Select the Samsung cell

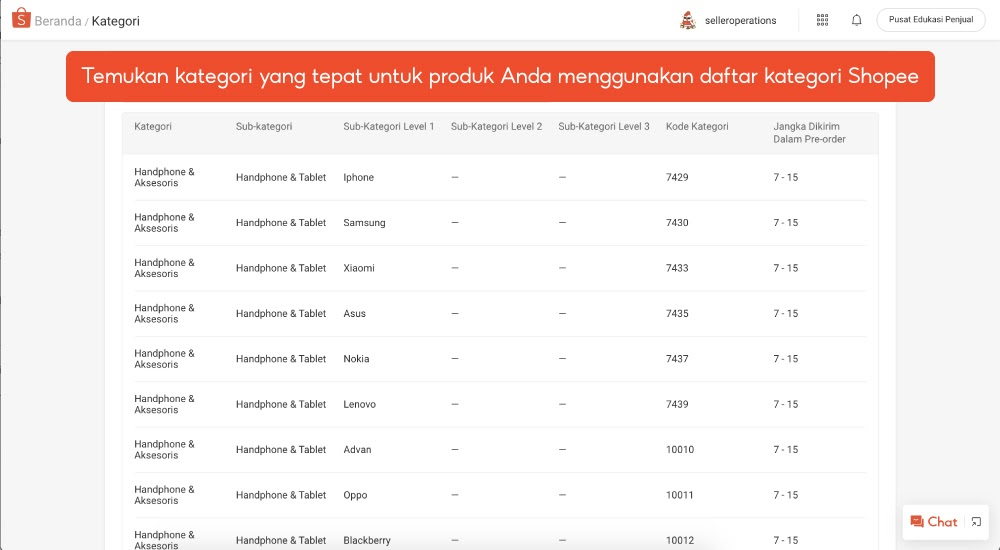pyautogui.click(x=364, y=223)
